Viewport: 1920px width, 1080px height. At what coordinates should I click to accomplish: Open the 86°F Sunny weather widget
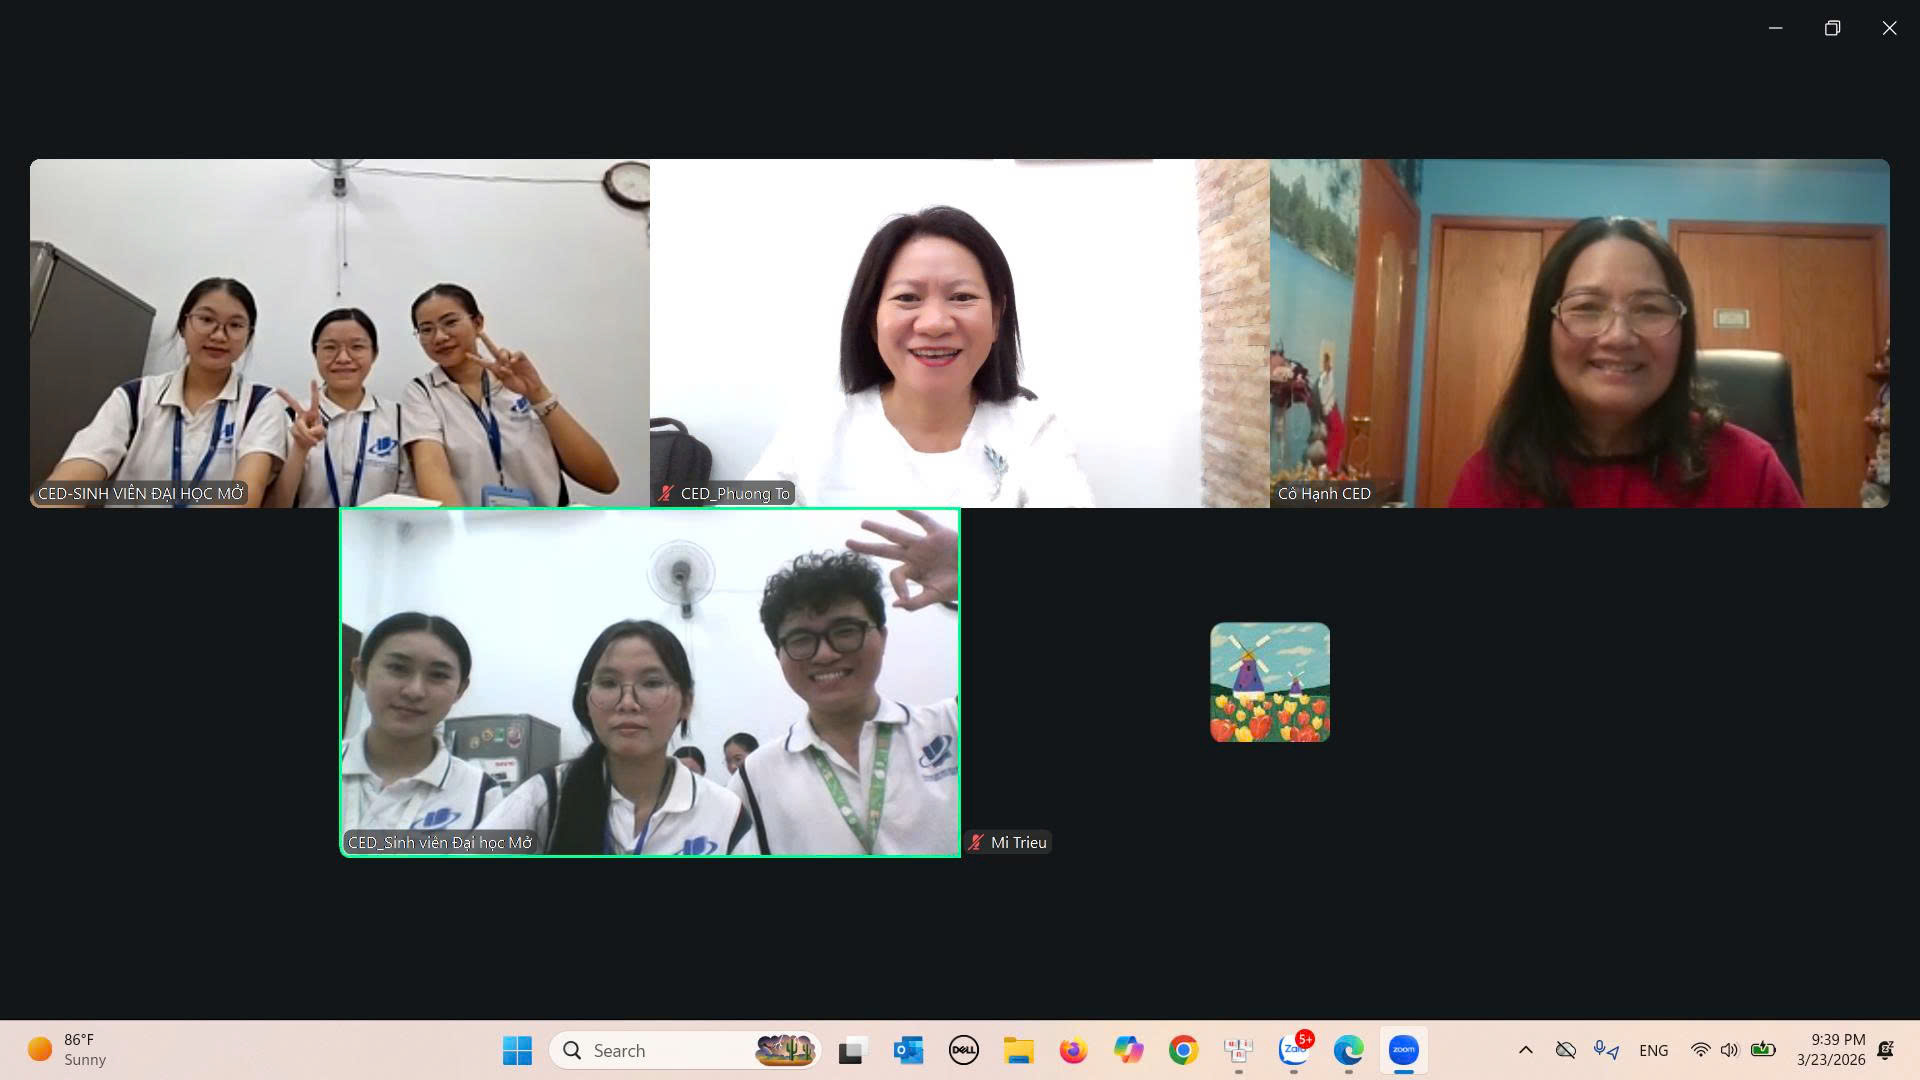coord(68,1050)
